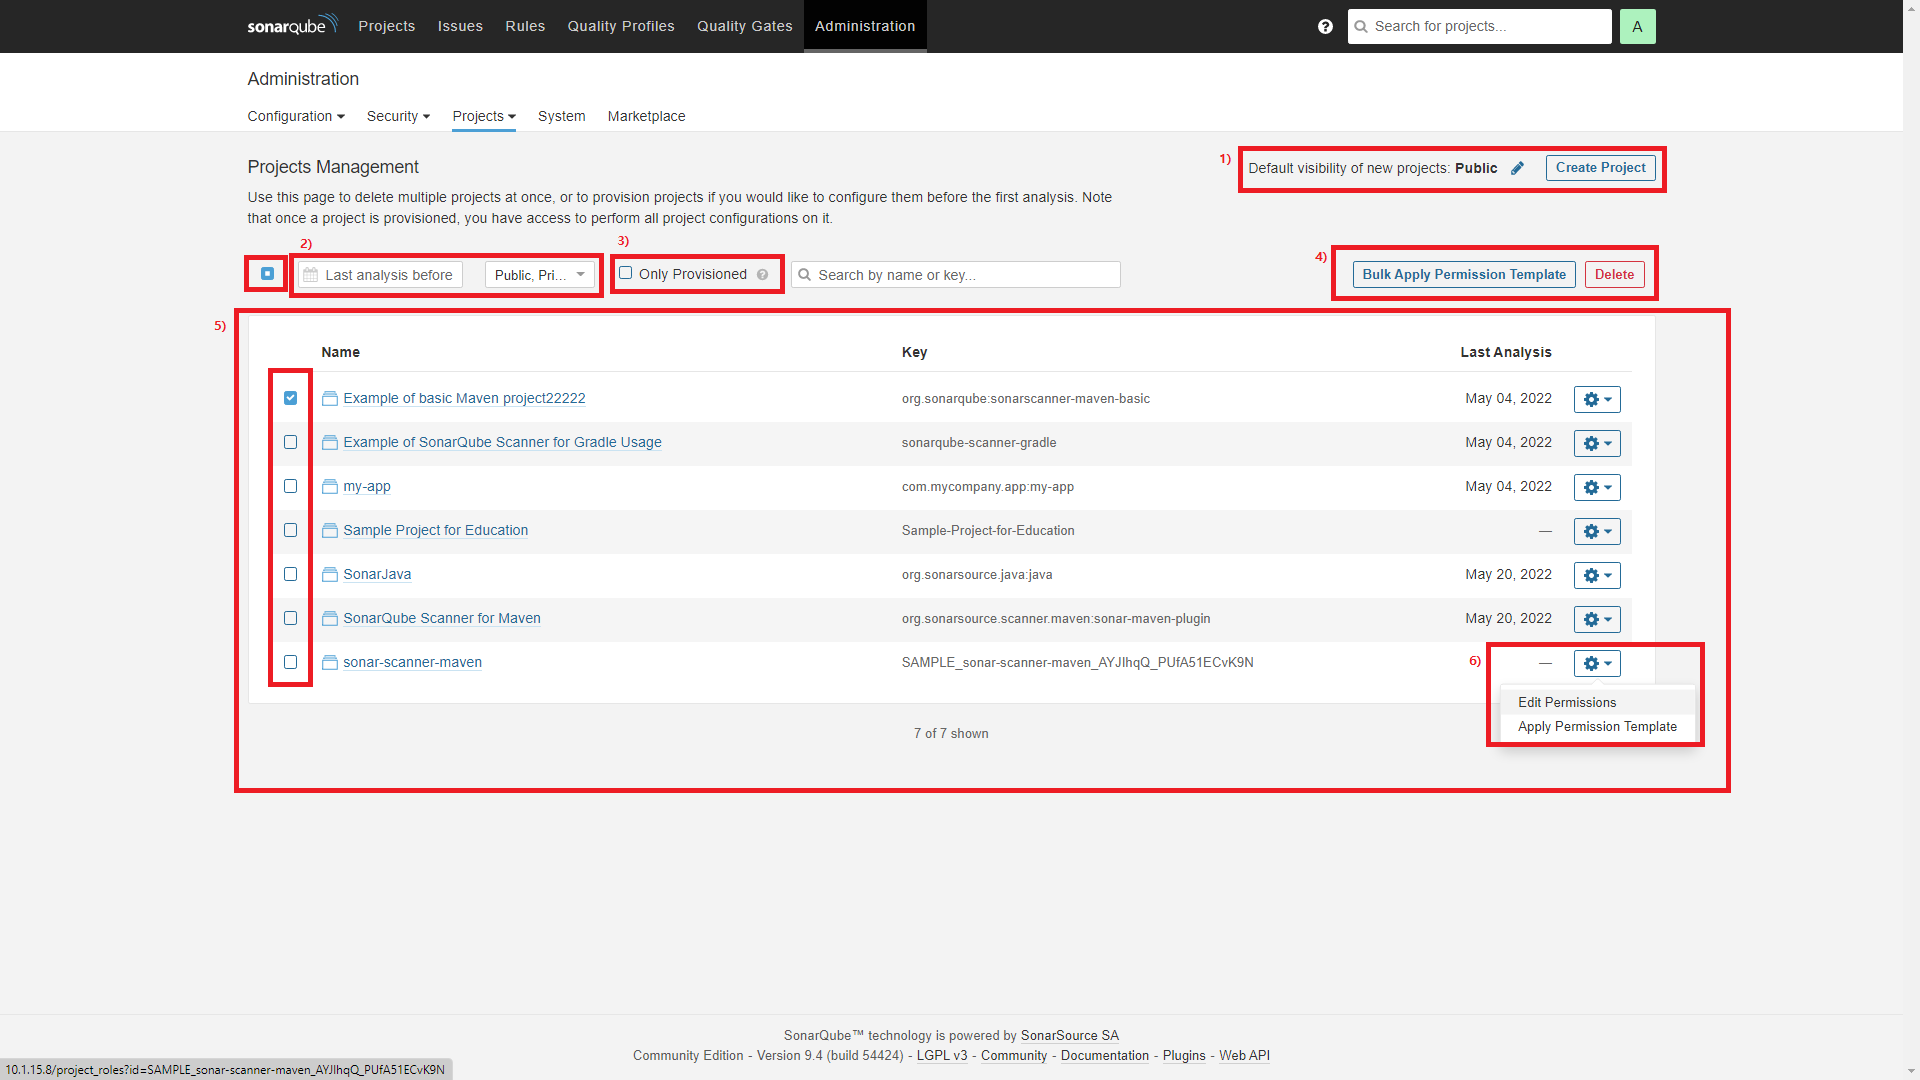This screenshot has width=1920, height=1080.
Task: Click the magnifier icon in the name or key search
Action: pos(804,275)
